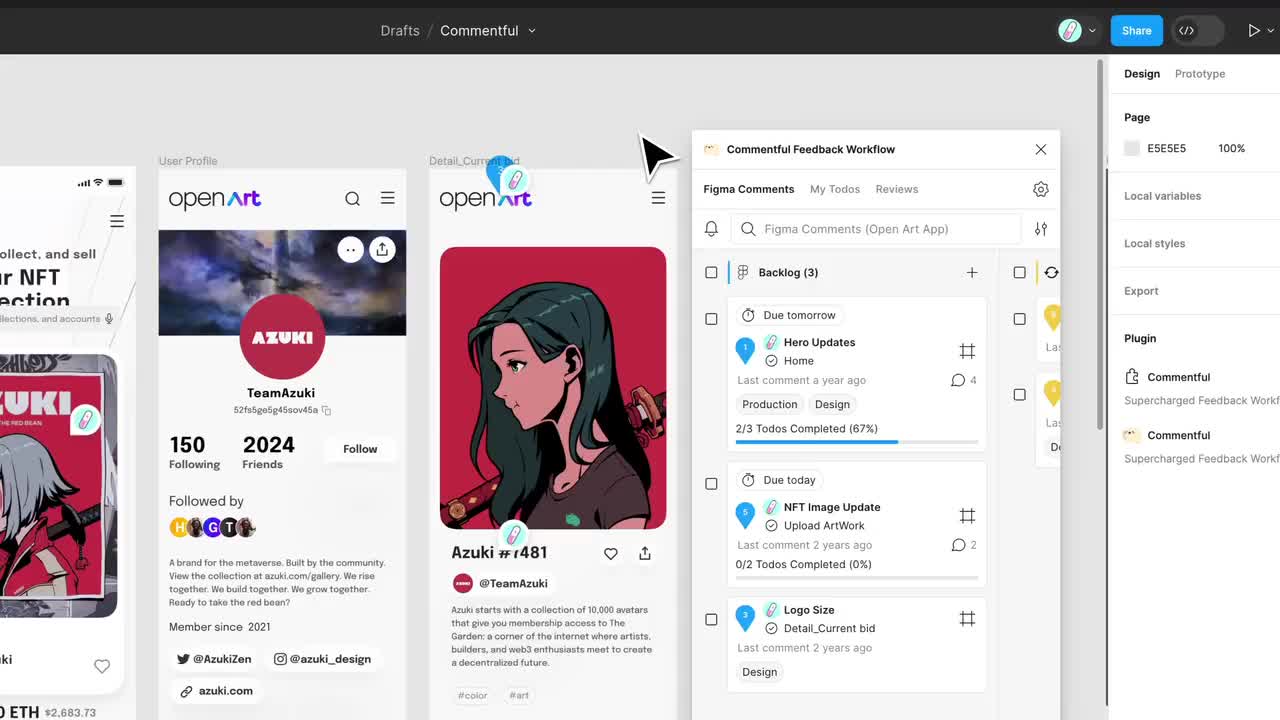
Task: Open the comment count icon on Hero Updates
Action: pyautogui.click(x=958, y=380)
